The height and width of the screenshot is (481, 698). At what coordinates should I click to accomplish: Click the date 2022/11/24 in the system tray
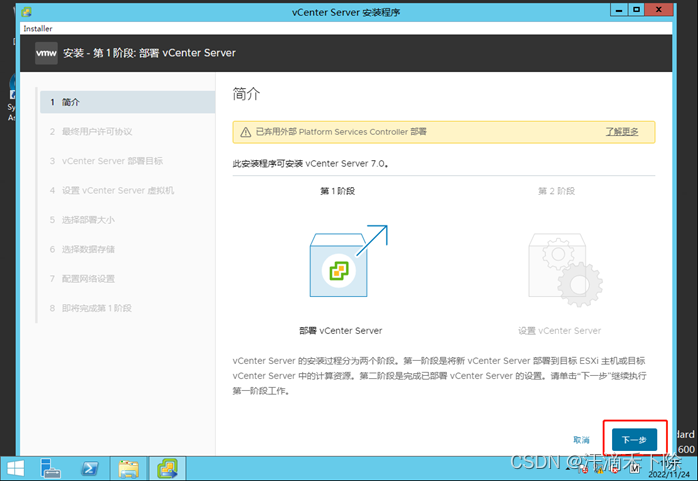(x=669, y=474)
